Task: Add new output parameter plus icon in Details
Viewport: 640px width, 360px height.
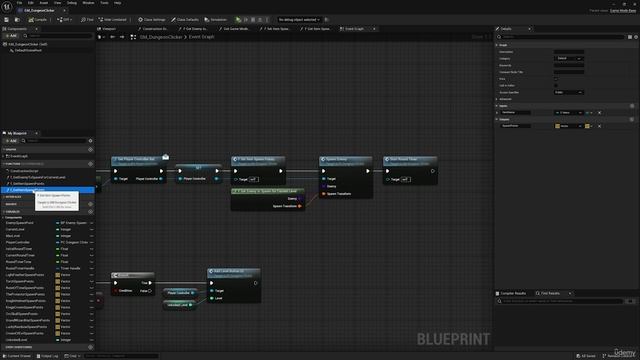Action: pyautogui.click(x=632, y=120)
